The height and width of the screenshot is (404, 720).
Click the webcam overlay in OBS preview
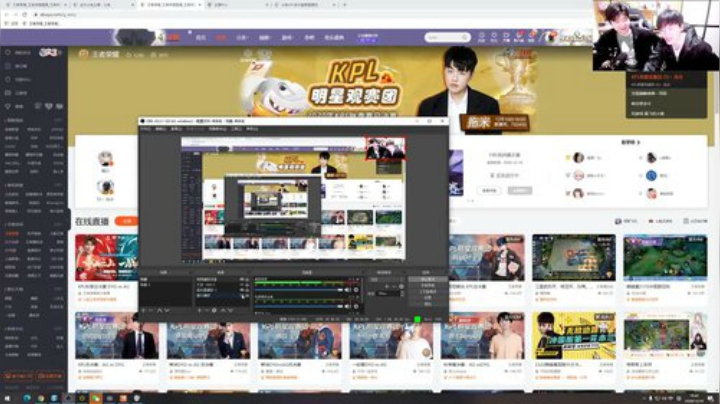pyautogui.click(x=385, y=148)
